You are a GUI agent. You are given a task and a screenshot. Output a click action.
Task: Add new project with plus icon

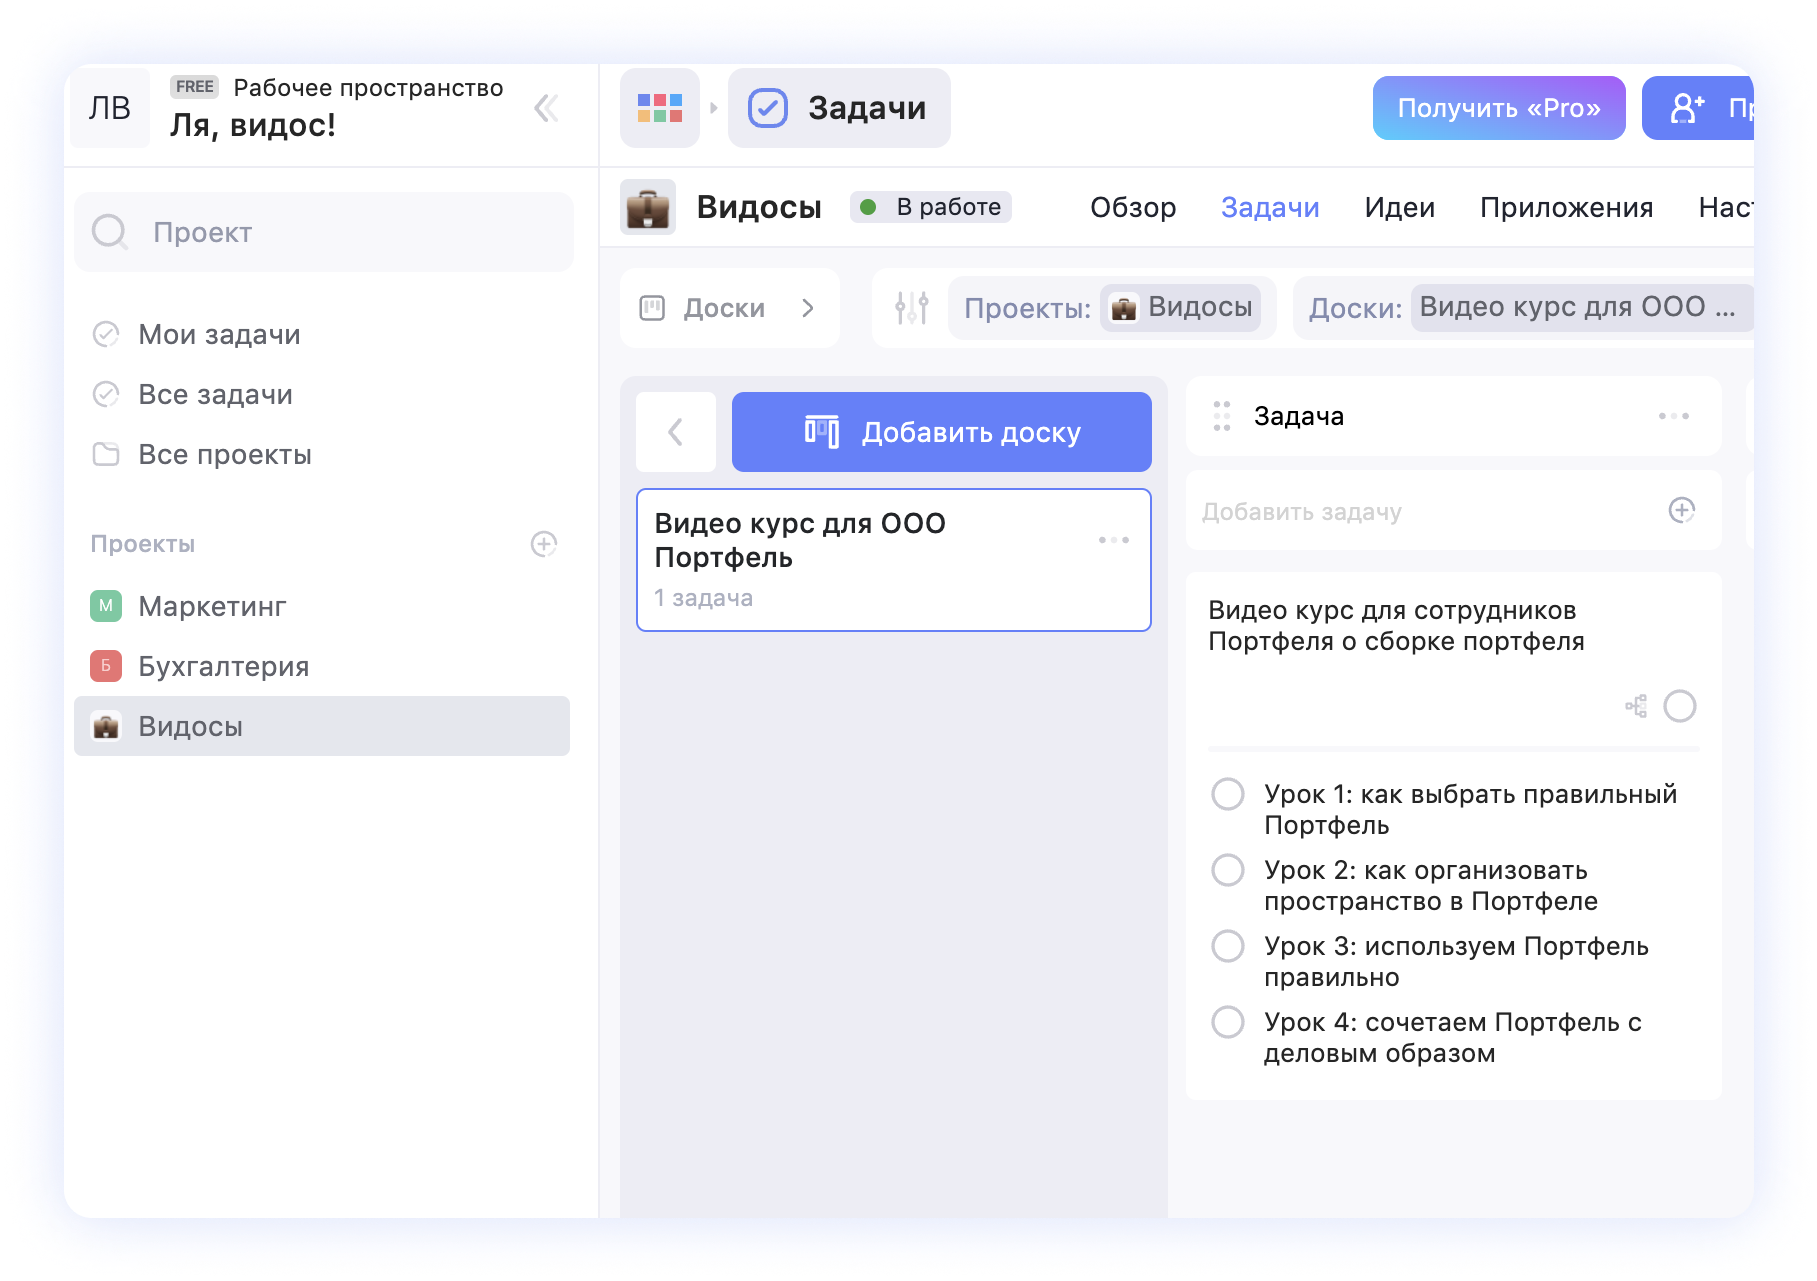[x=544, y=544]
